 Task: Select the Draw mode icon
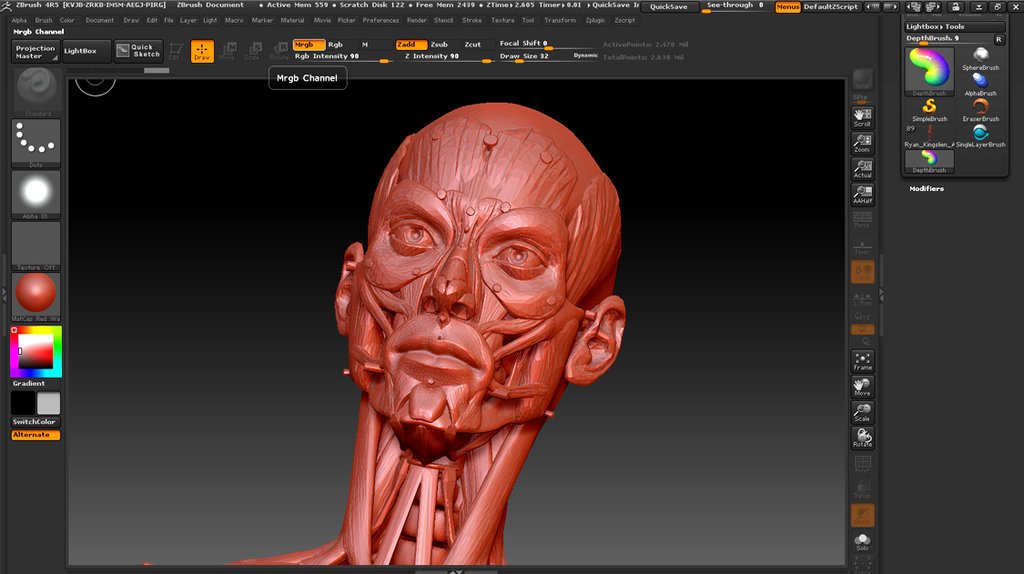tap(202, 52)
